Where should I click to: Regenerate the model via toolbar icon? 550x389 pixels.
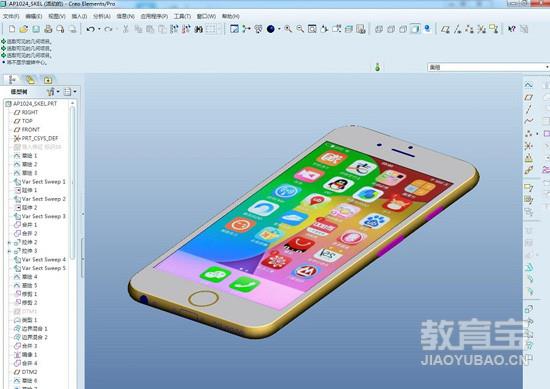174,29
